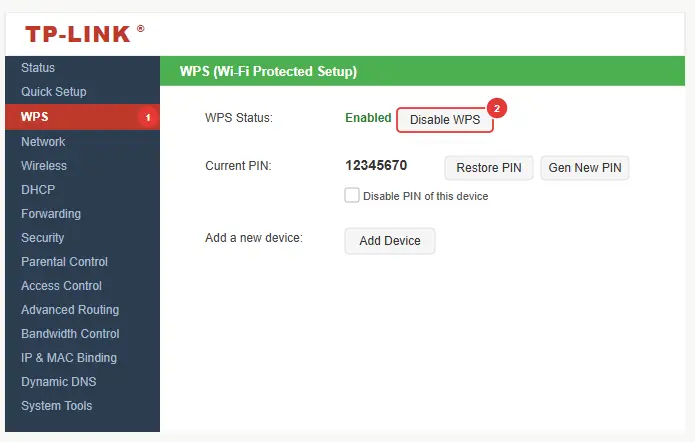Check Disable PIN of this device

coord(352,196)
